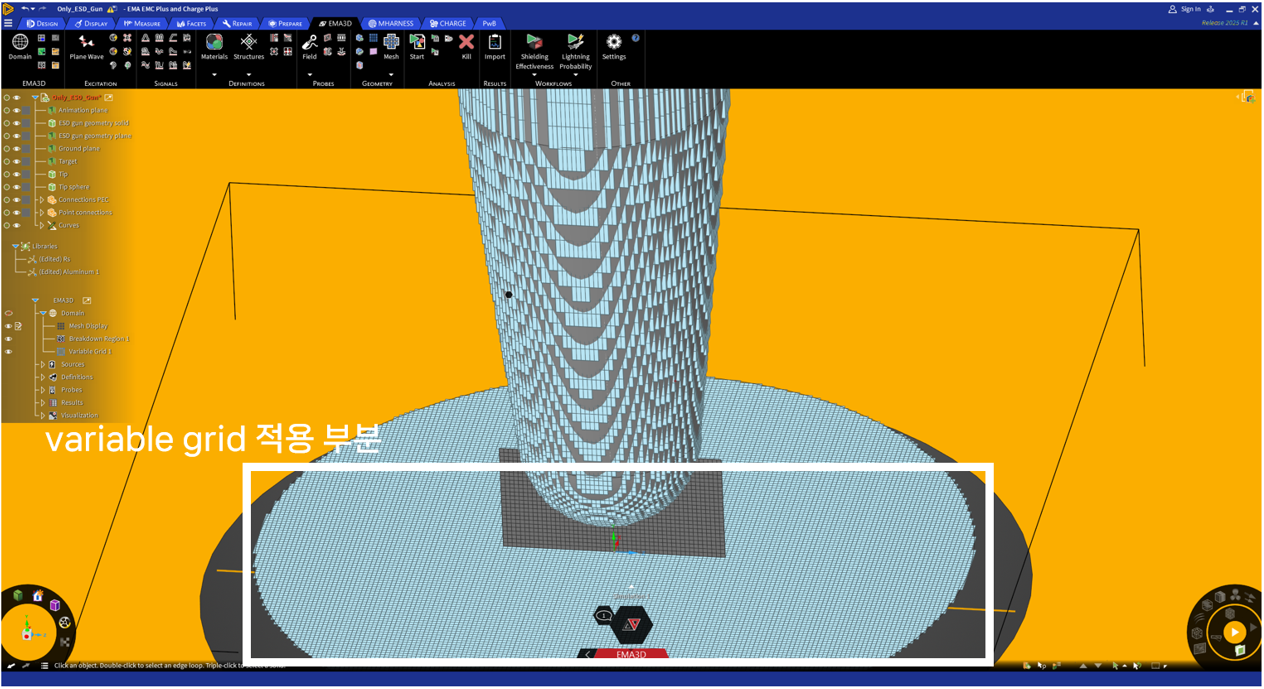Toggle visibility of Ground plane
Screen dimensions: 1264x689
pyautogui.click(x=17, y=149)
